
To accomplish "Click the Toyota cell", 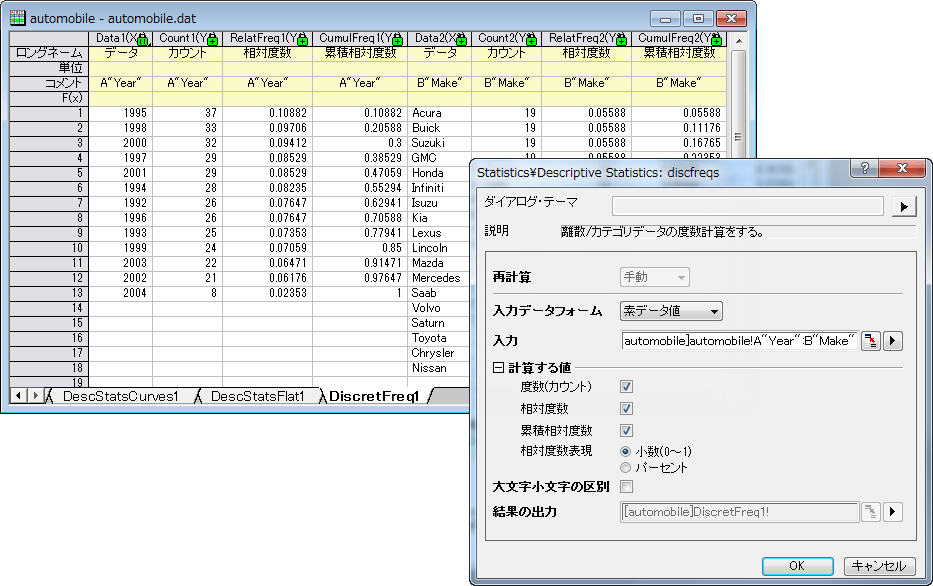I will click(439, 338).
